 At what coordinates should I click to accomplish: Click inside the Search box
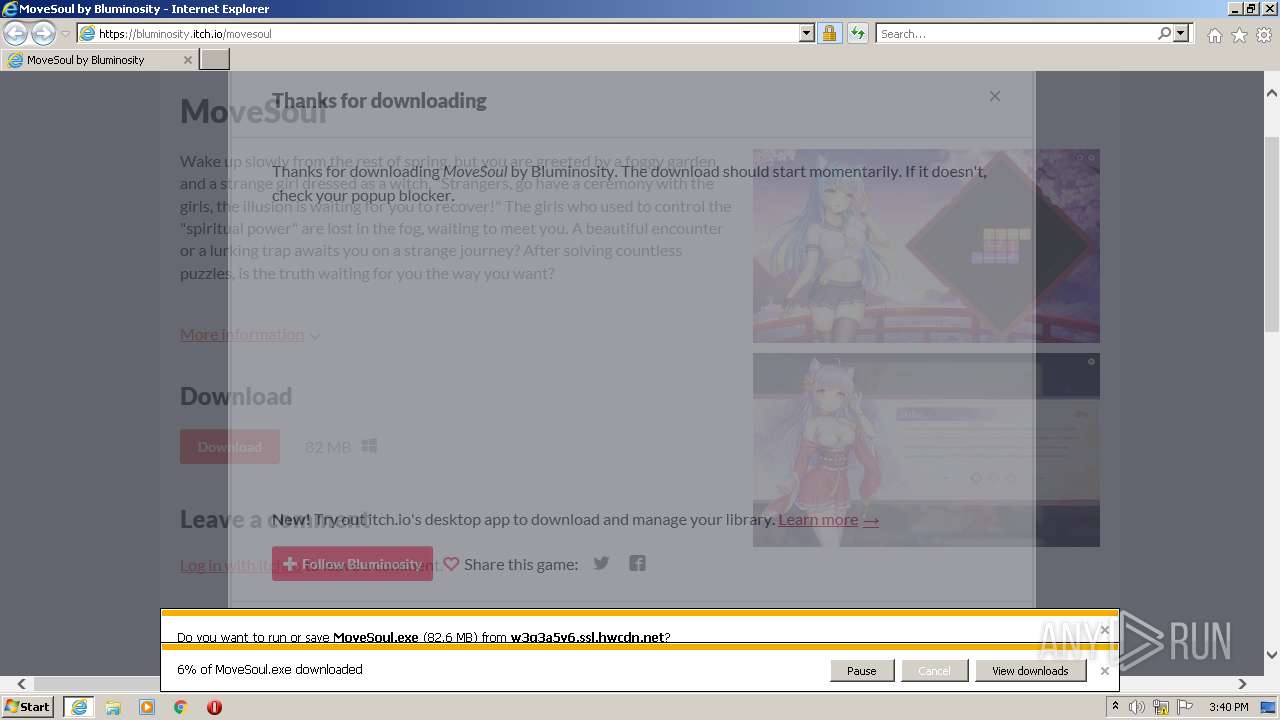click(1015, 34)
